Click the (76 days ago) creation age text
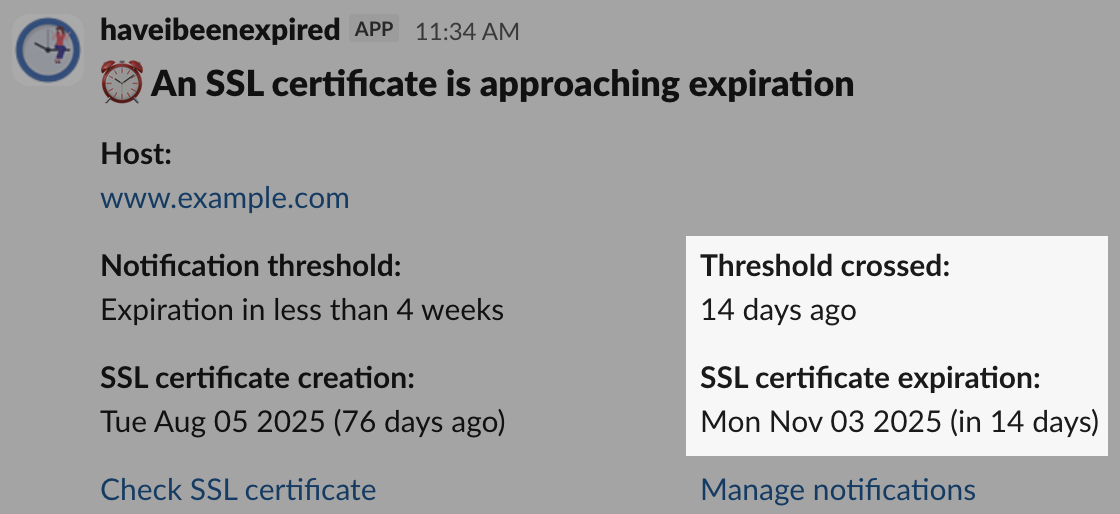1120x514 pixels. pyautogui.click(x=418, y=422)
